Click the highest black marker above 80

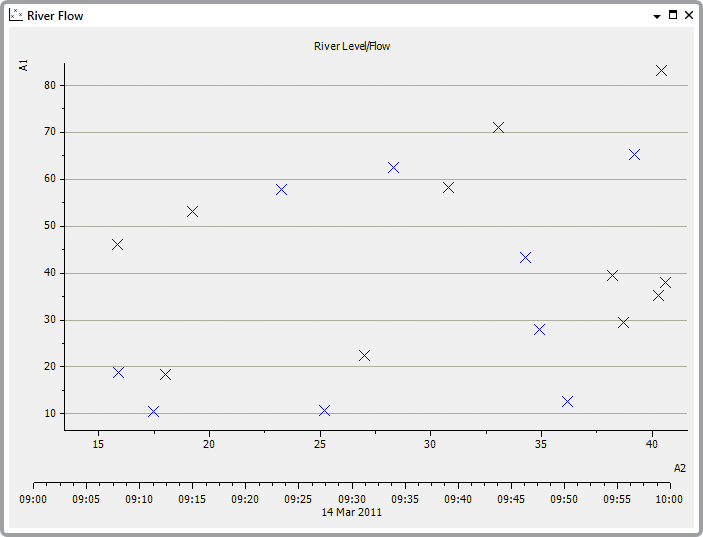[x=661, y=71]
